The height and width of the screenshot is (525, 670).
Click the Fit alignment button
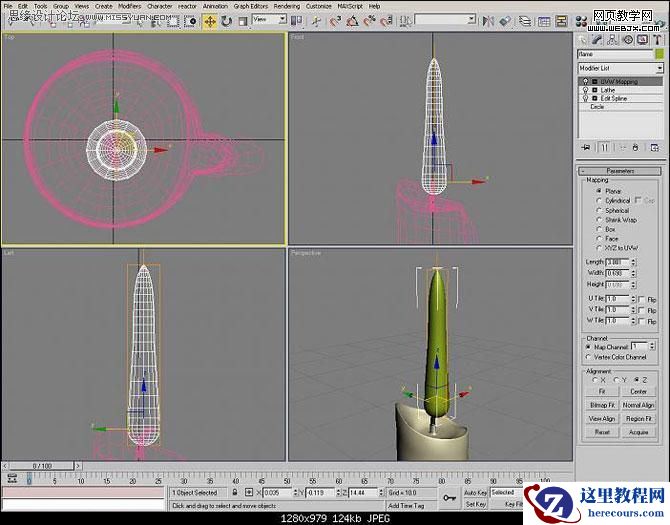[x=602, y=391]
